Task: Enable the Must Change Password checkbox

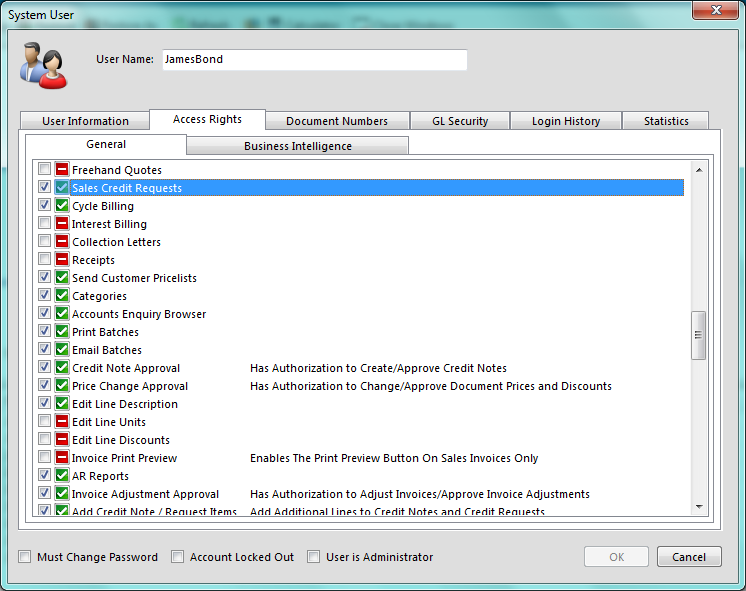Action: (x=25, y=557)
